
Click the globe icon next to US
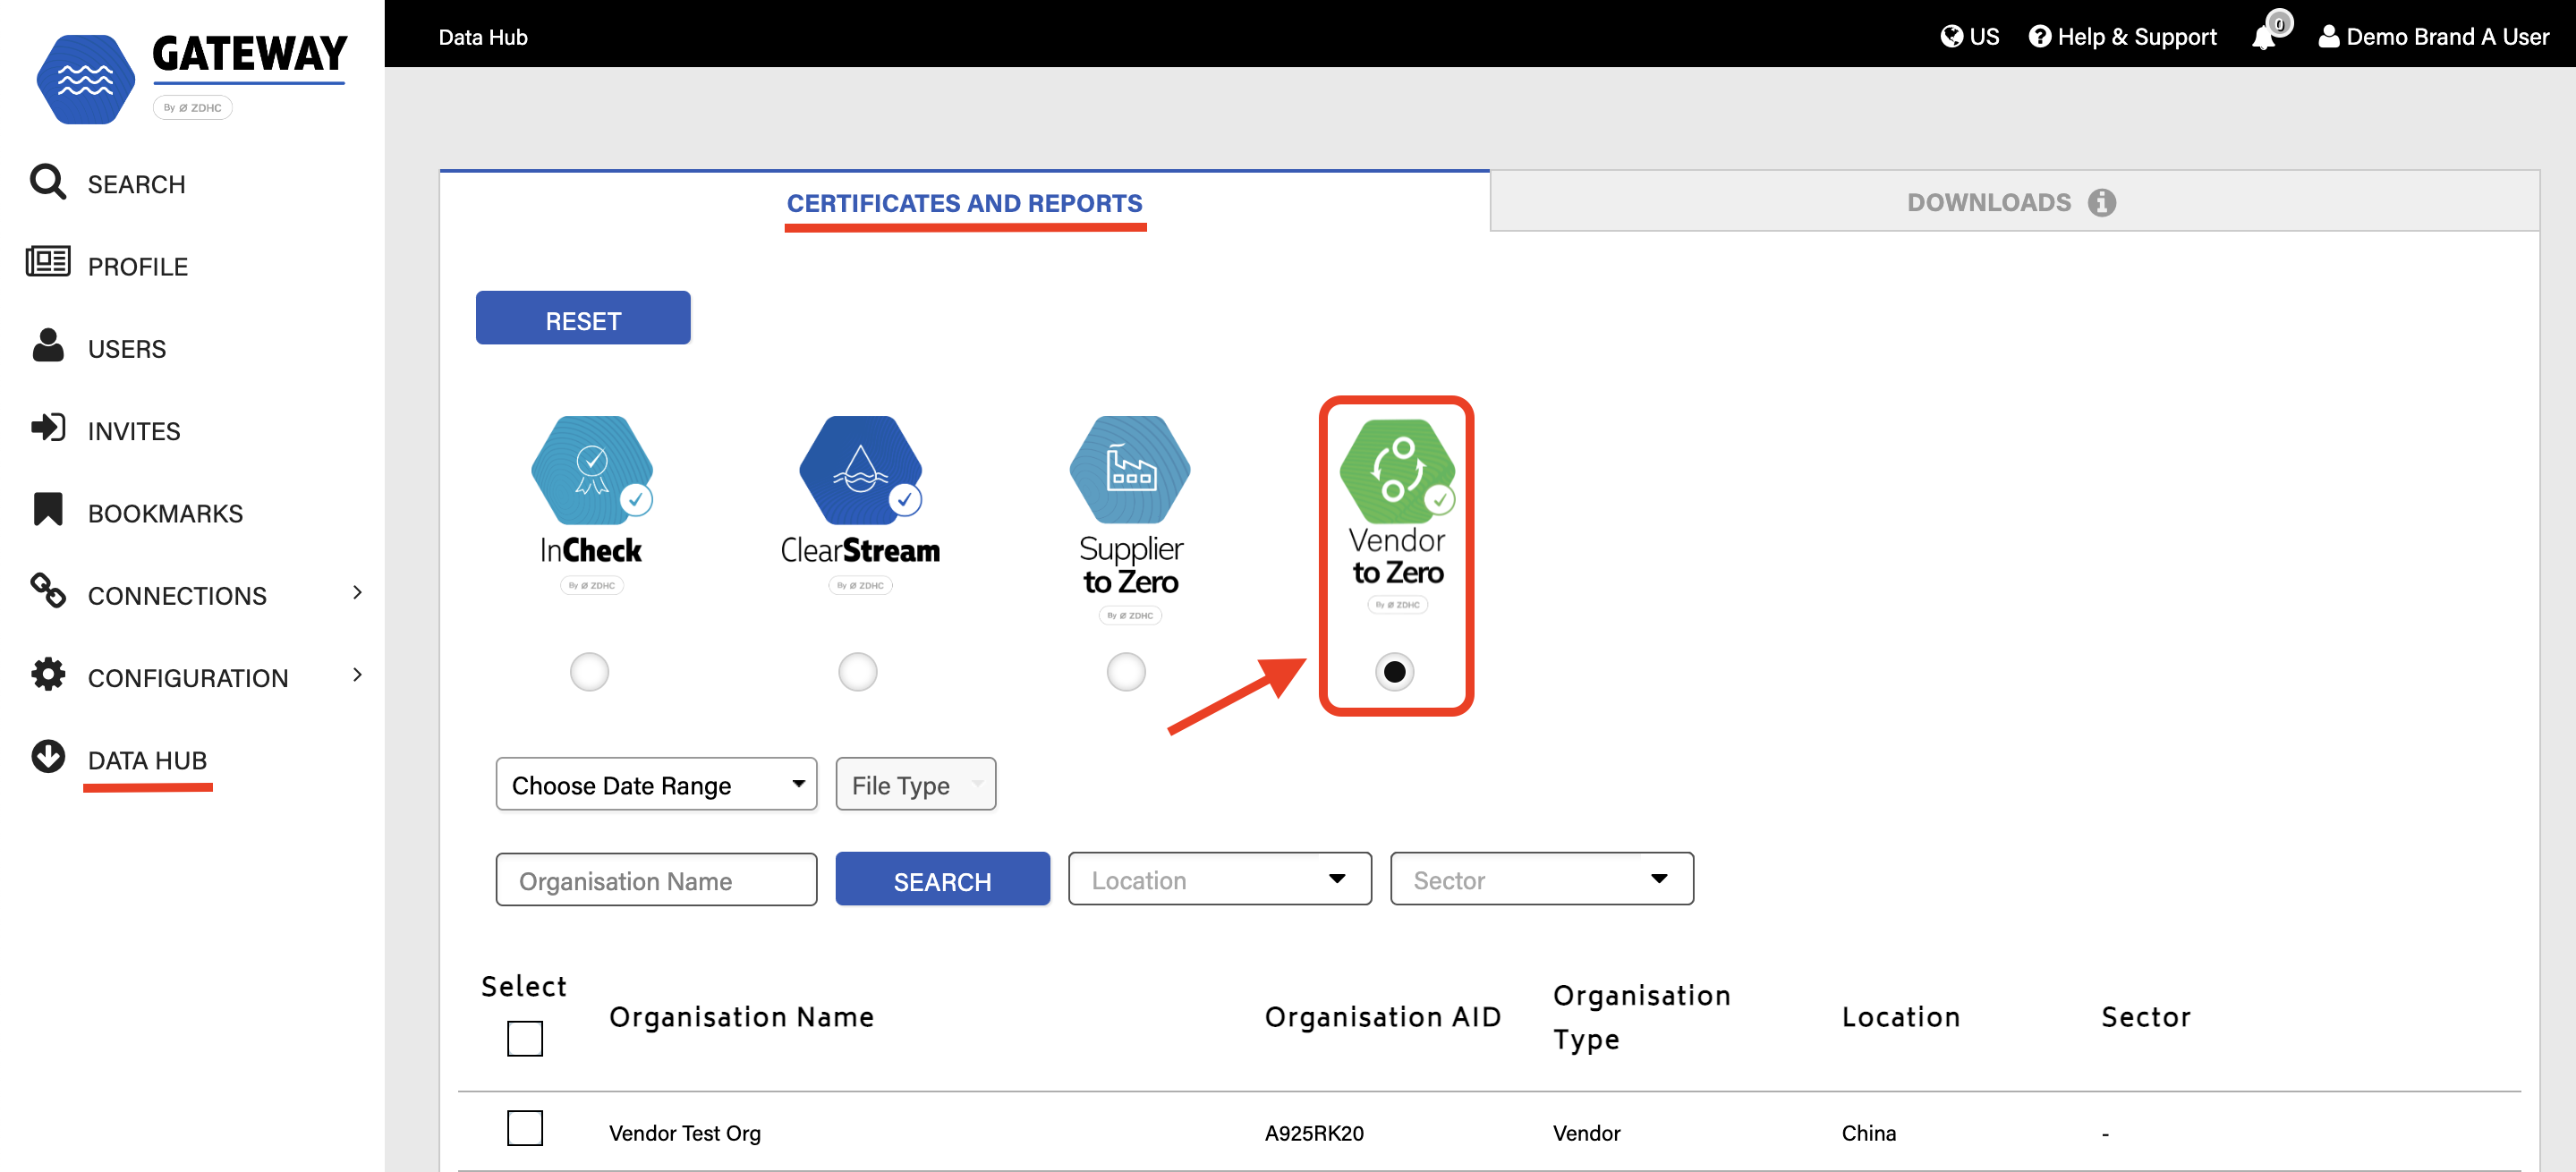1951,36
